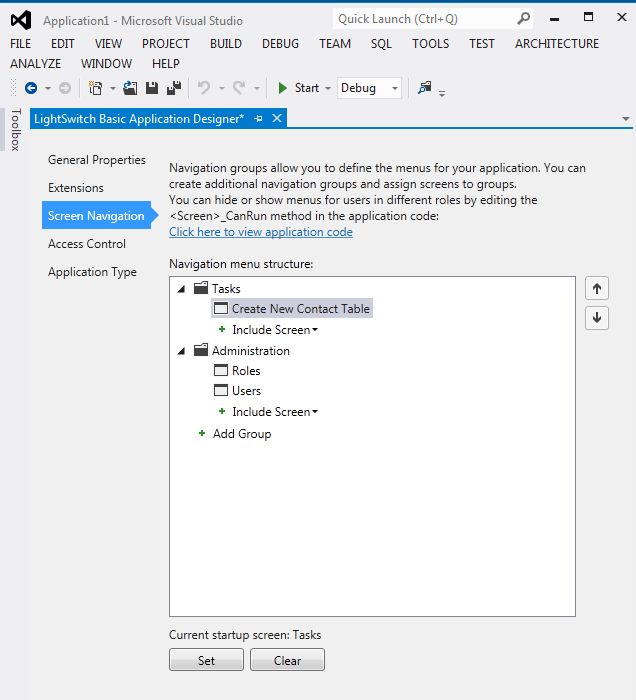Viewport: 636px width, 700px height.
Task: Click here to view application code link
Action: click(x=261, y=232)
